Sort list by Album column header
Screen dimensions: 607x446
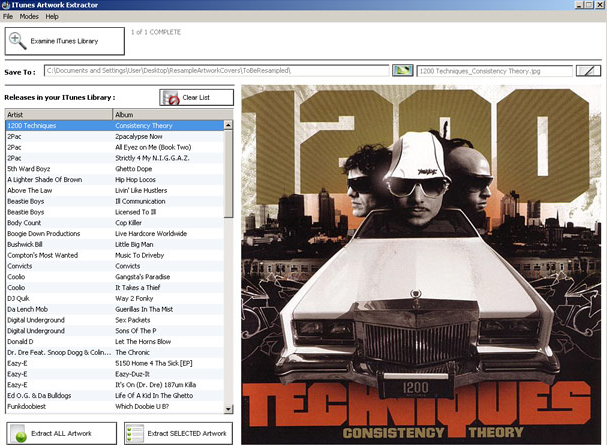[173, 115]
